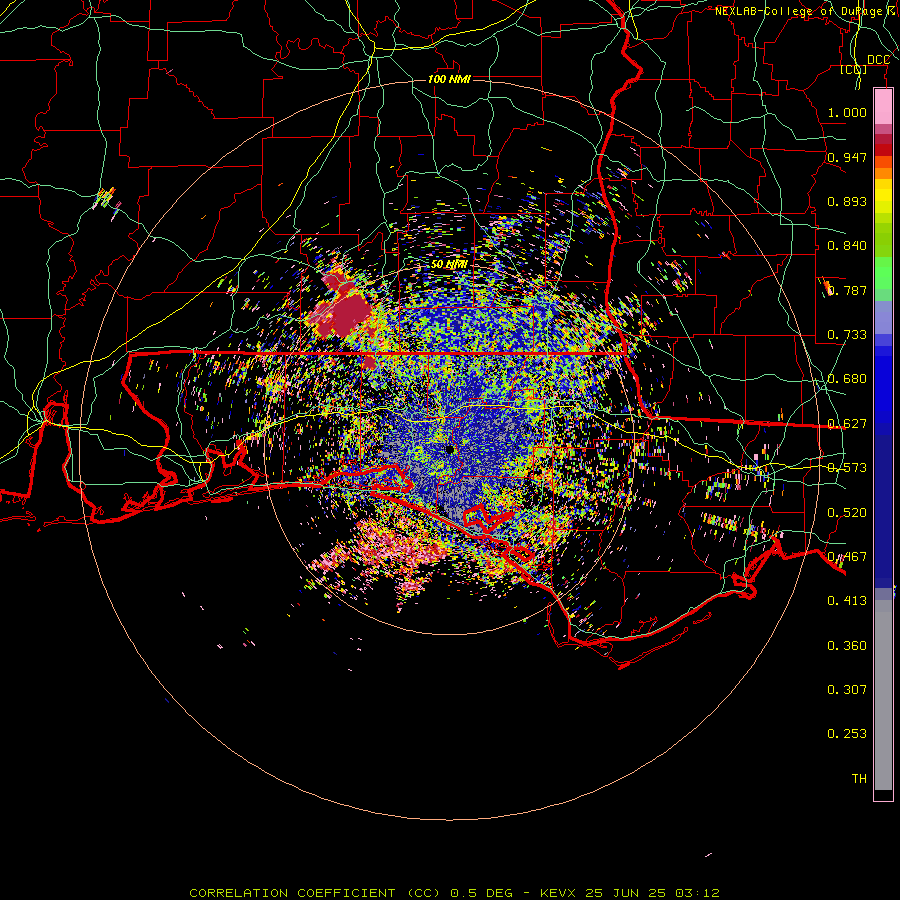The height and width of the screenshot is (900, 900).
Task: Click the 0.893 value on the color scale
Action: coord(847,201)
